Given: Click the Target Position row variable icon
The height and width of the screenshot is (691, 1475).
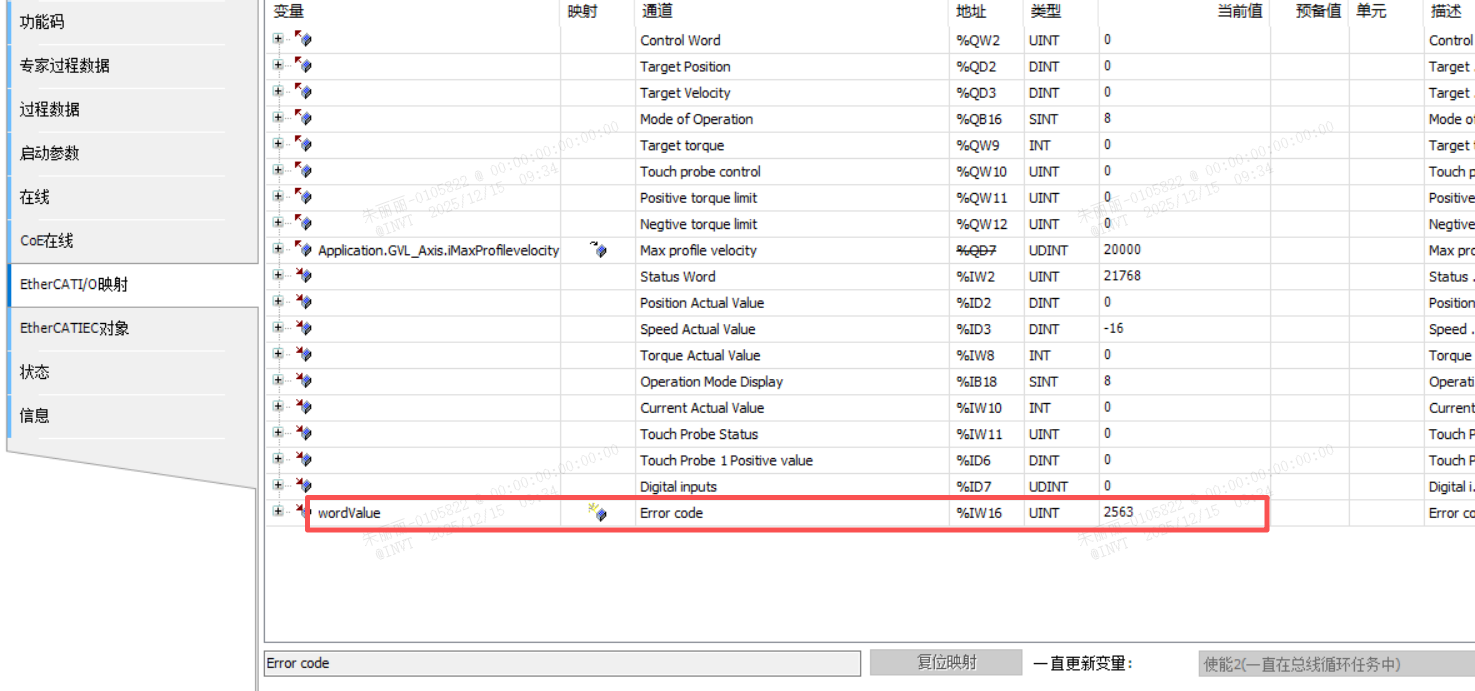Looking at the screenshot, I should pos(303,66).
